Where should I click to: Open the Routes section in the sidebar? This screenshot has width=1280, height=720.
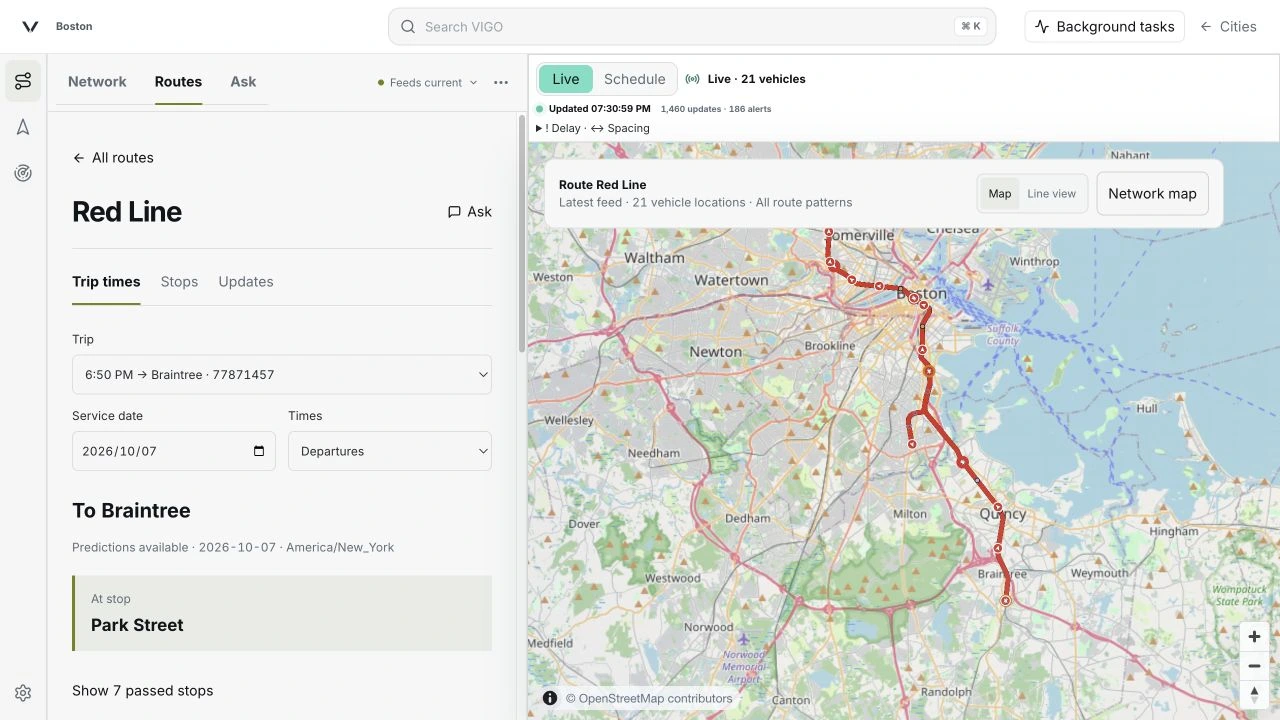click(x=23, y=81)
